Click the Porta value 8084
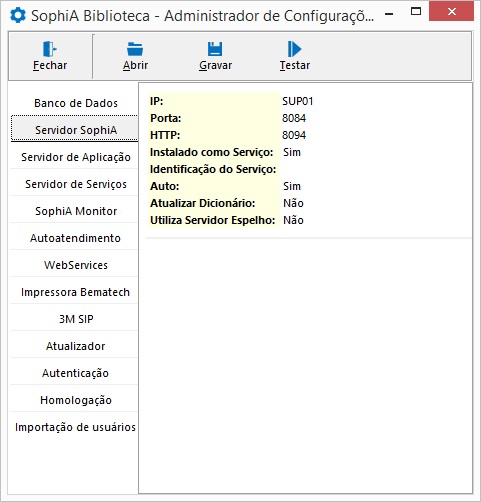 294,118
